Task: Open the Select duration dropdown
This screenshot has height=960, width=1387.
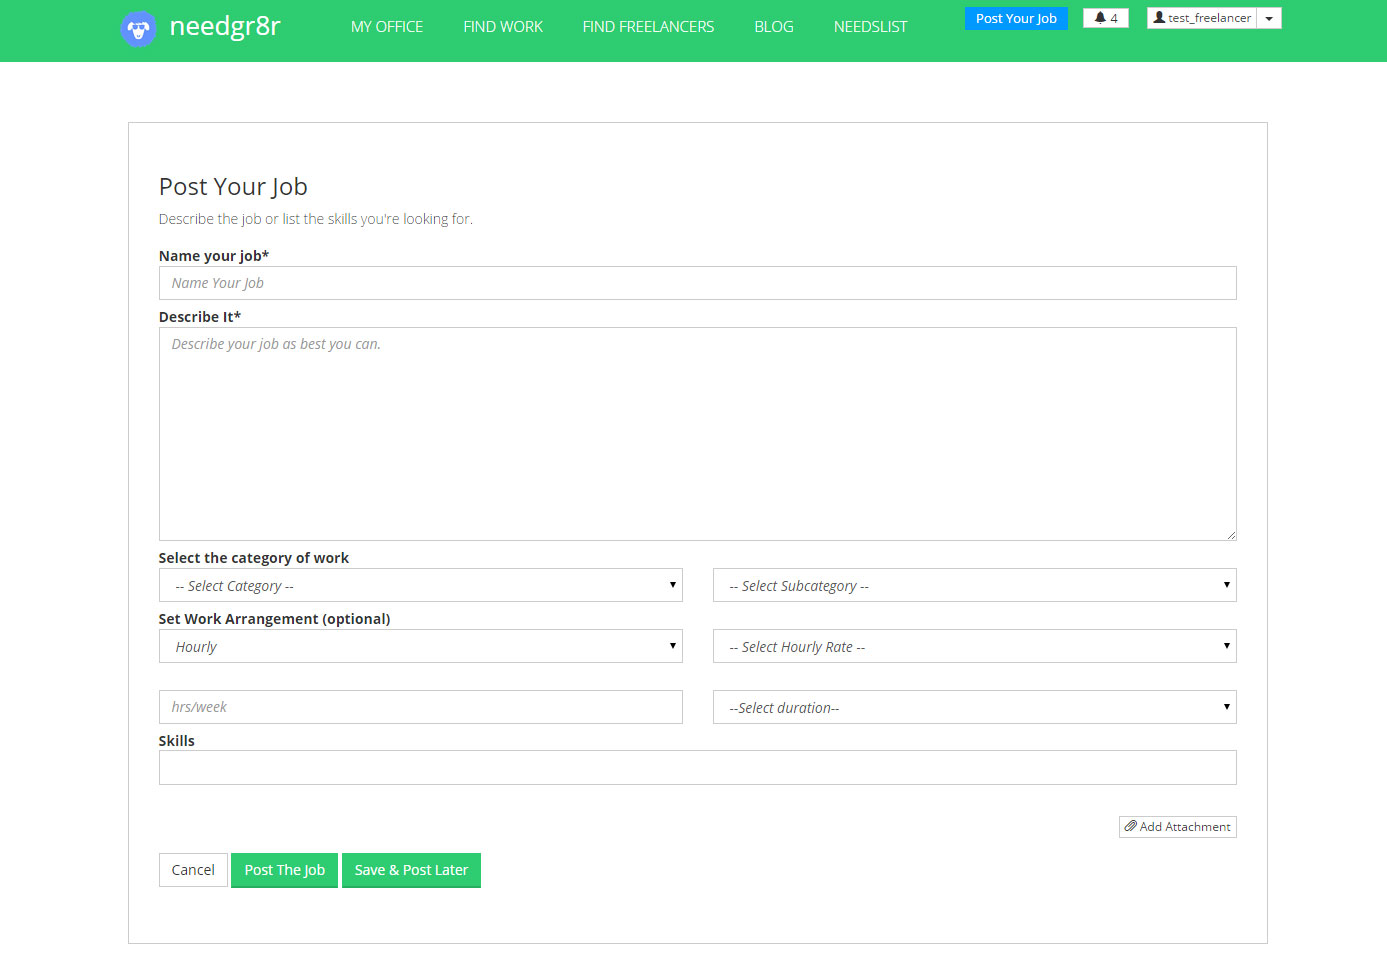Action: pyautogui.click(x=974, y=708)
